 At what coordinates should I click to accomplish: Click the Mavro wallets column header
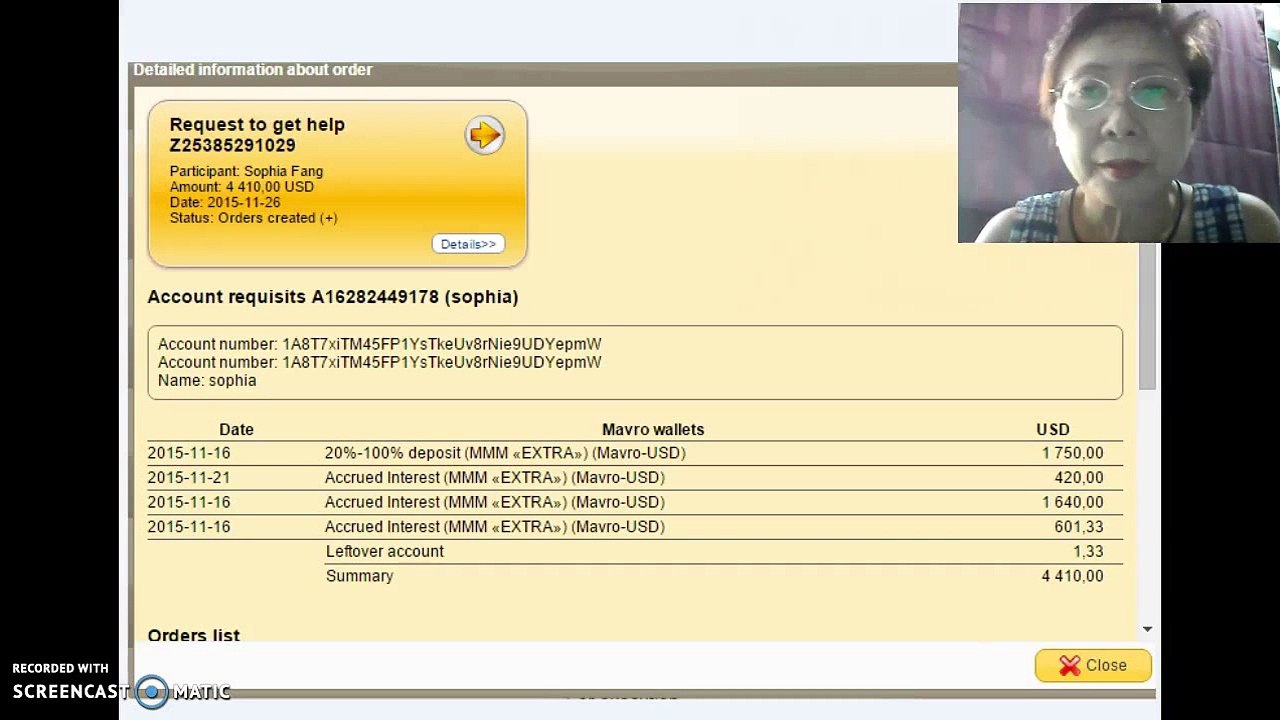[x=653, y=429]
